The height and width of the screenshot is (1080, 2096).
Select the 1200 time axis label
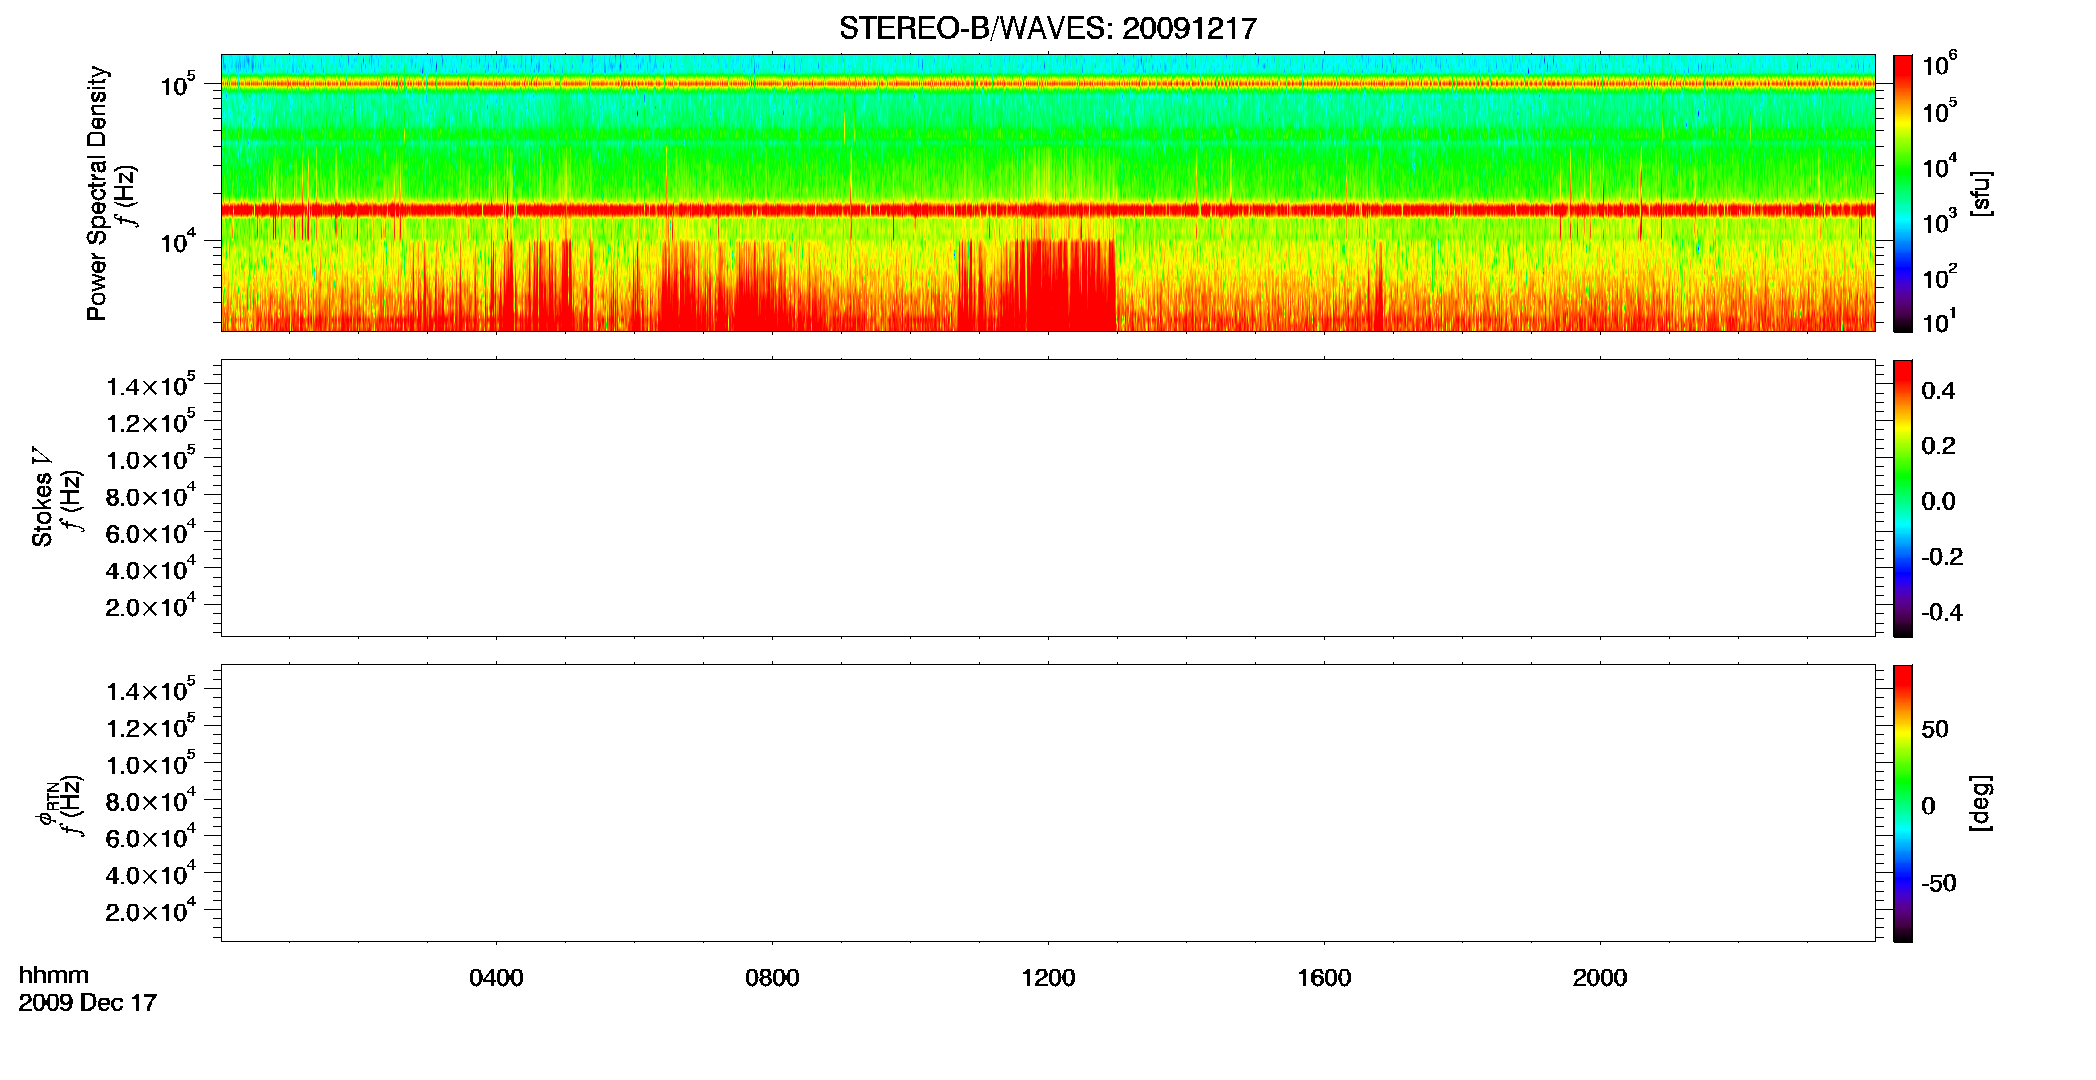click(x=1048, y=978)
